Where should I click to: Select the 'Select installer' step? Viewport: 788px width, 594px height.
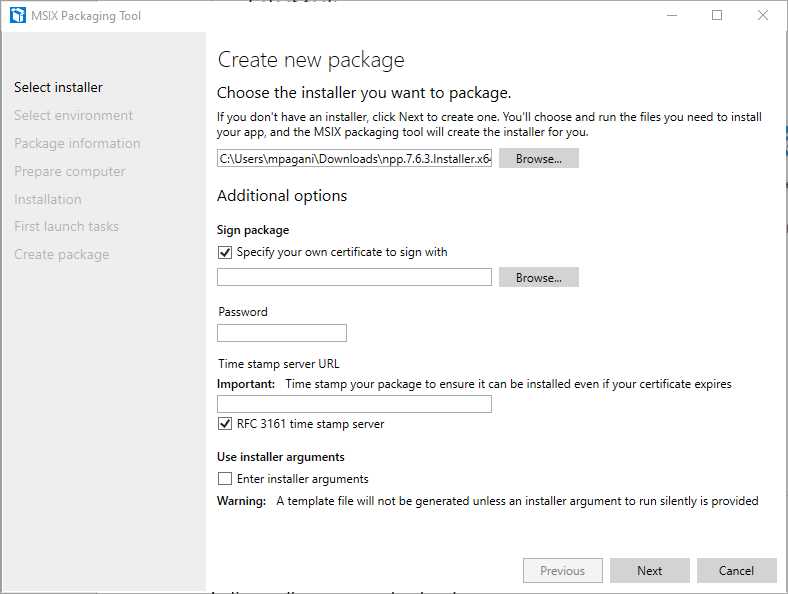(x=58, y=87)
